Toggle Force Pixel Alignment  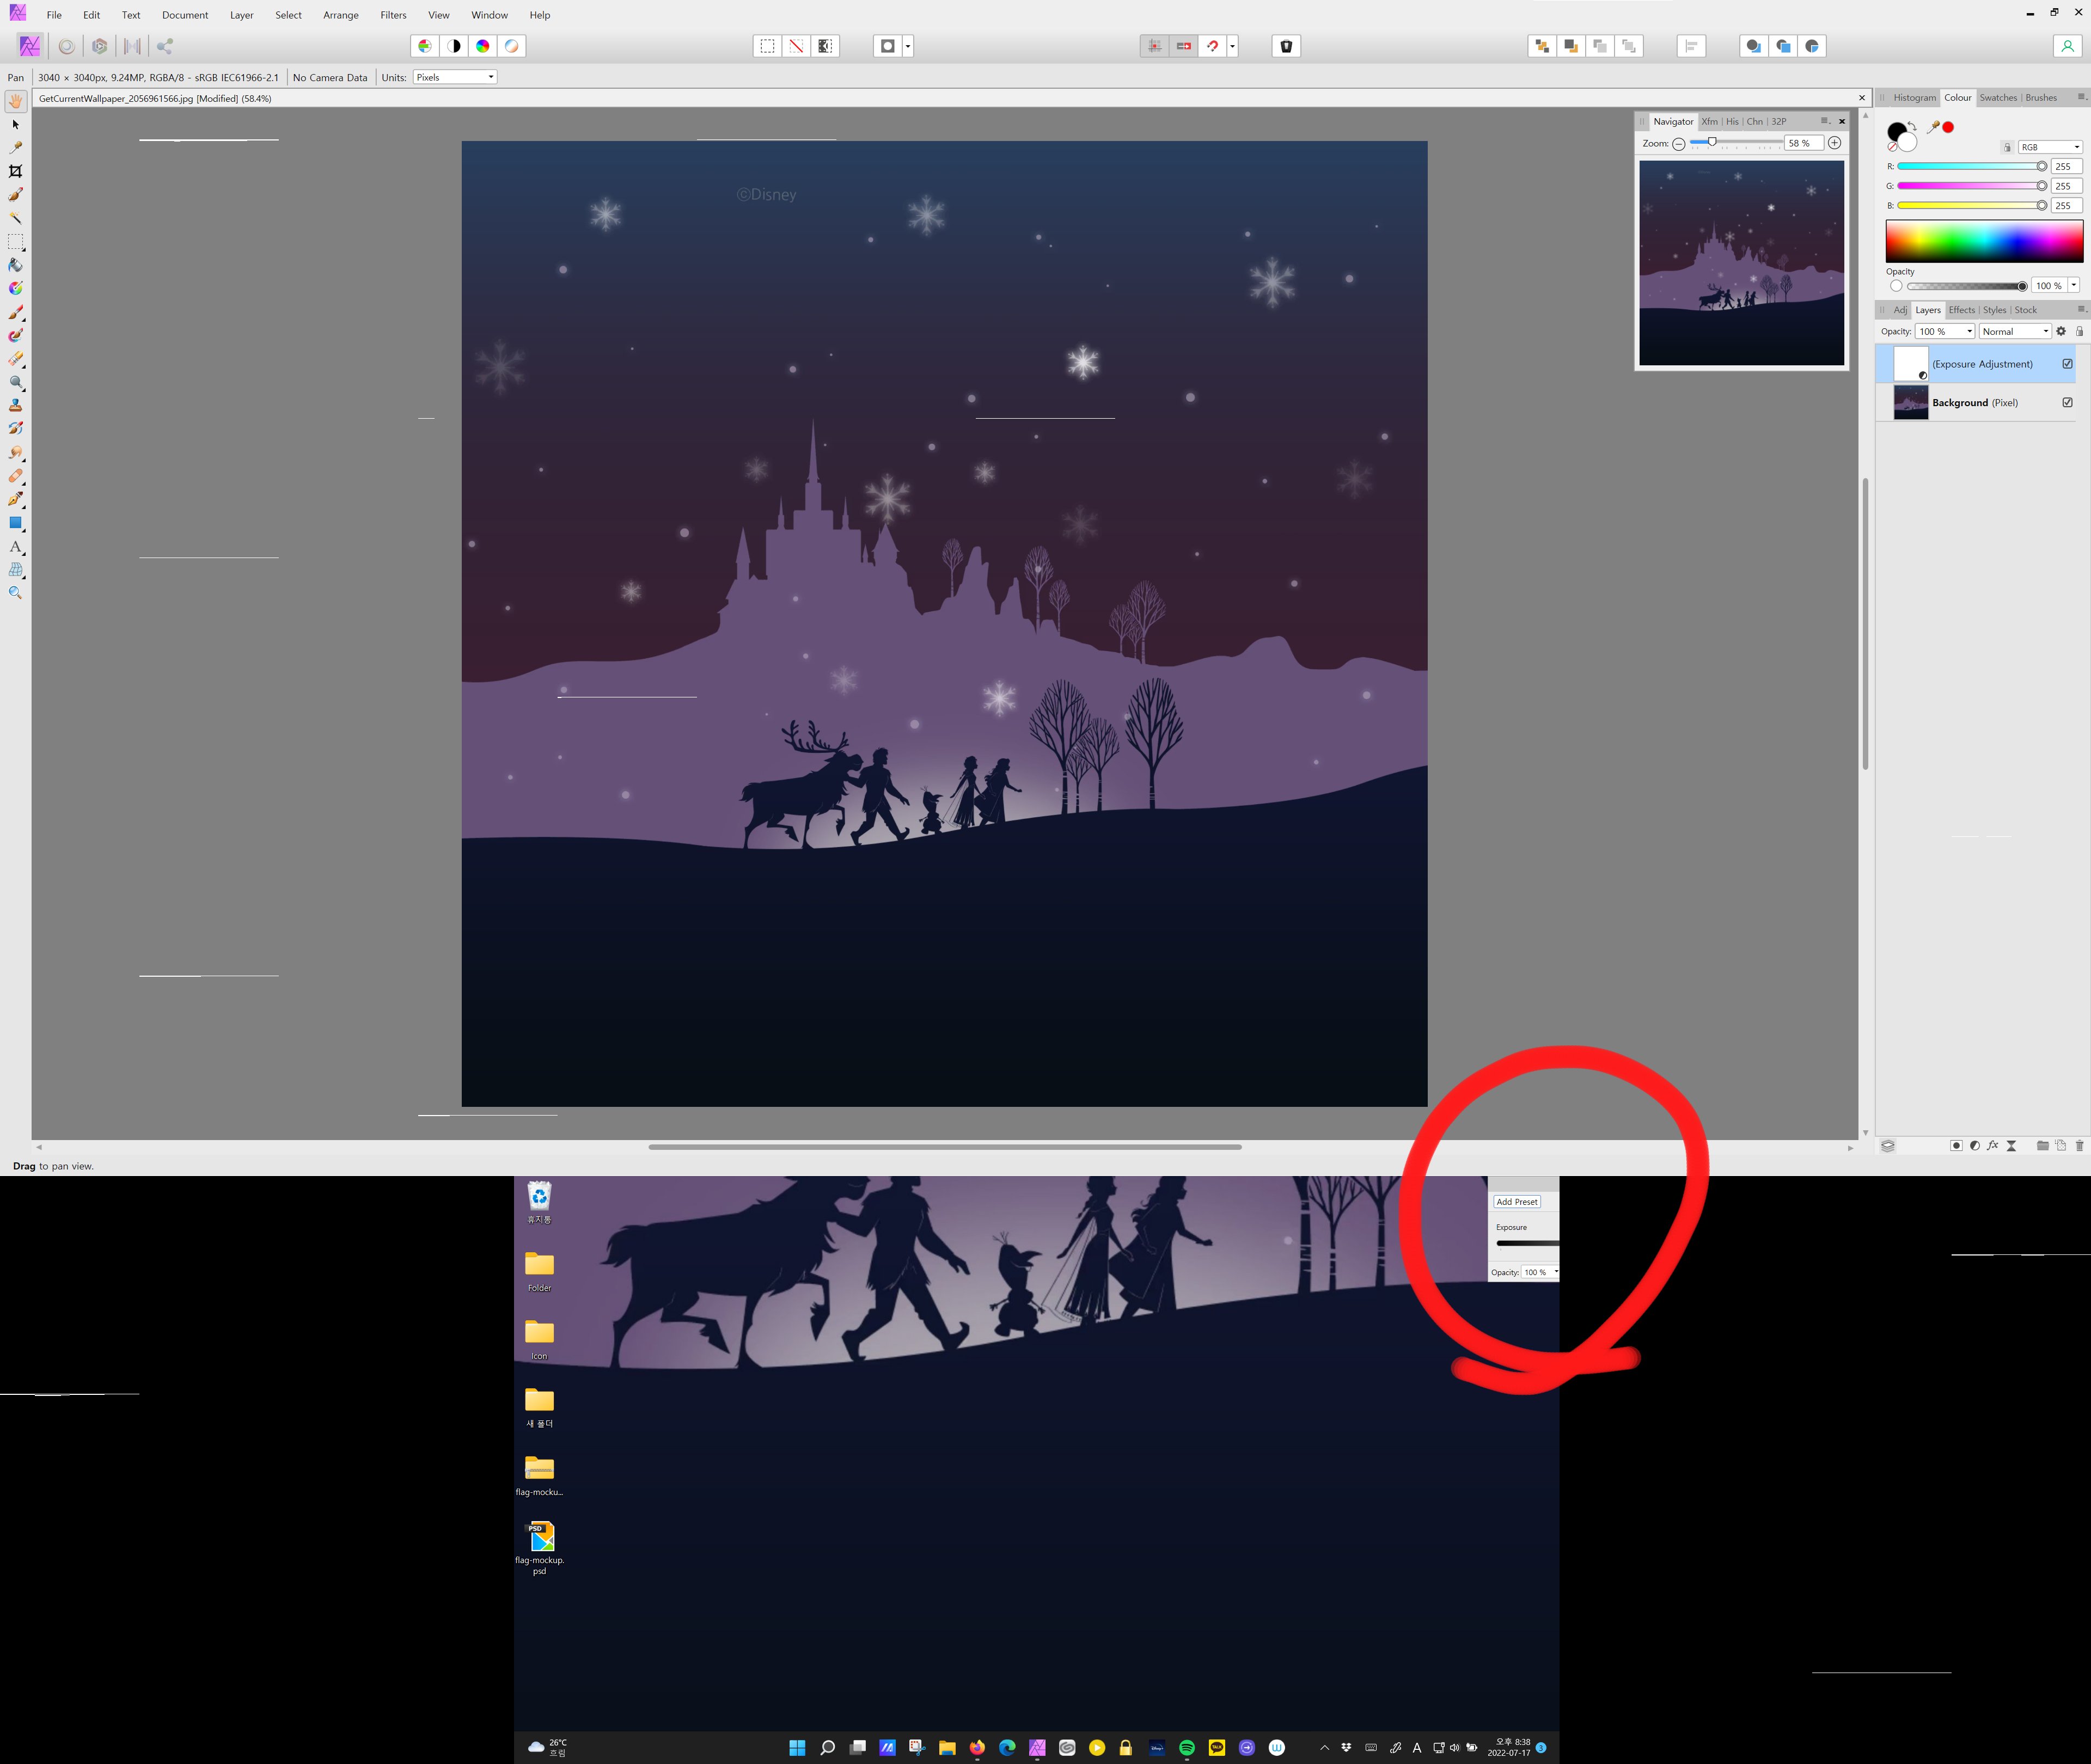(1154, 46)
